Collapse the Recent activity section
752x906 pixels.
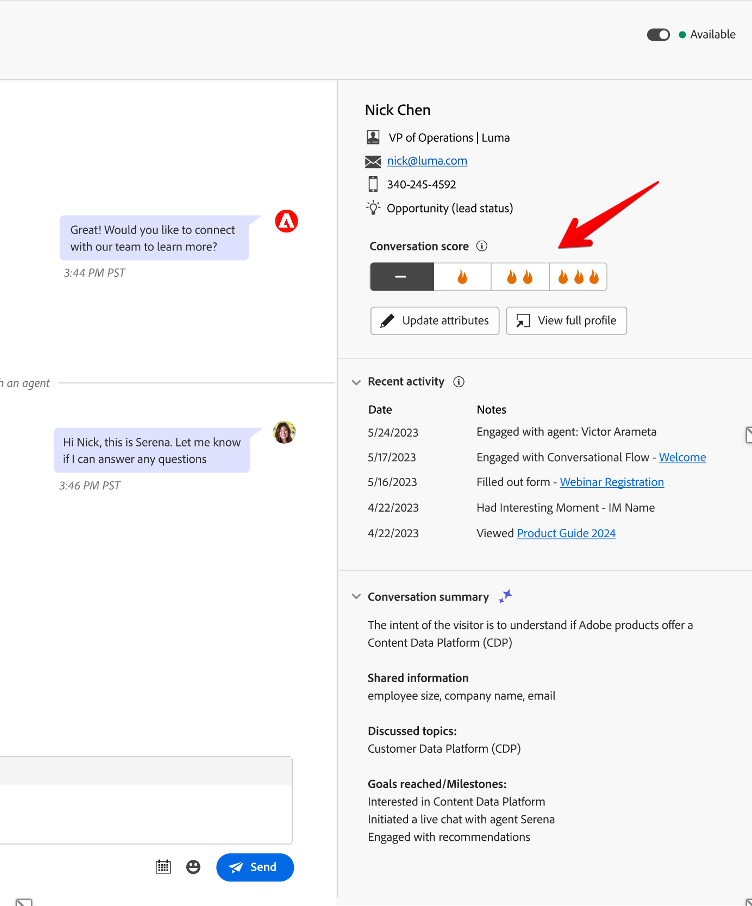(x=356, y=382)
